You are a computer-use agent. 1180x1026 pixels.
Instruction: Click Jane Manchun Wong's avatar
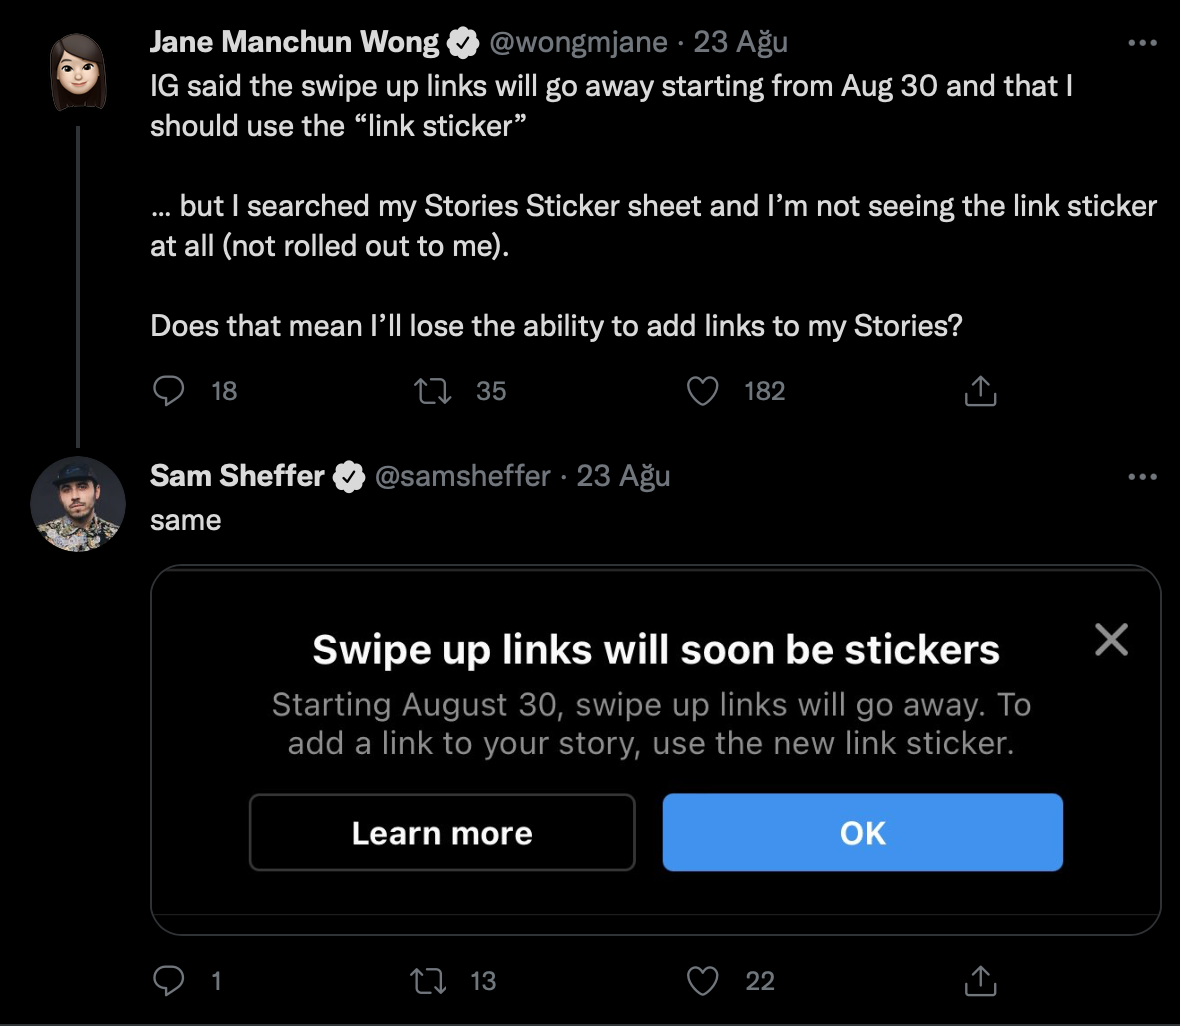[x=78, y=72]
